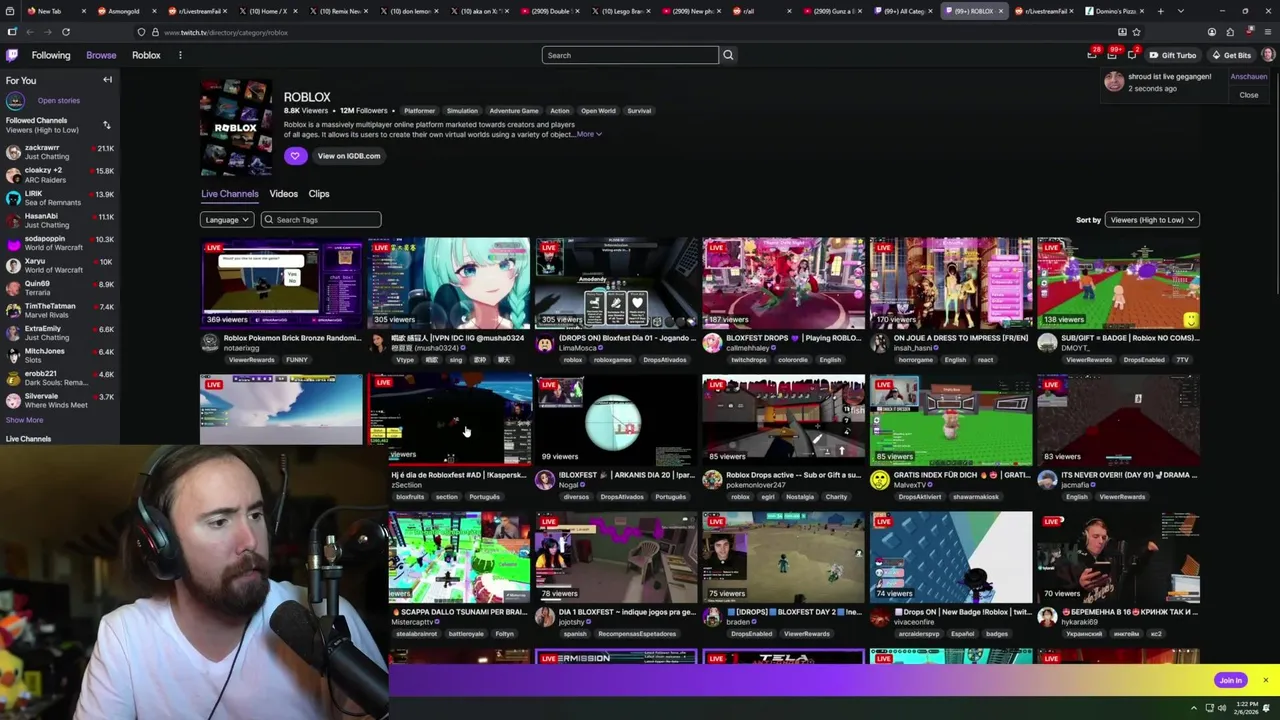Image resolution: width=1280 pixels, height=720 pixels.
Task: Click the Windows taskbar volume icon
Action: pyautogui.click(x=1221, y=708)
